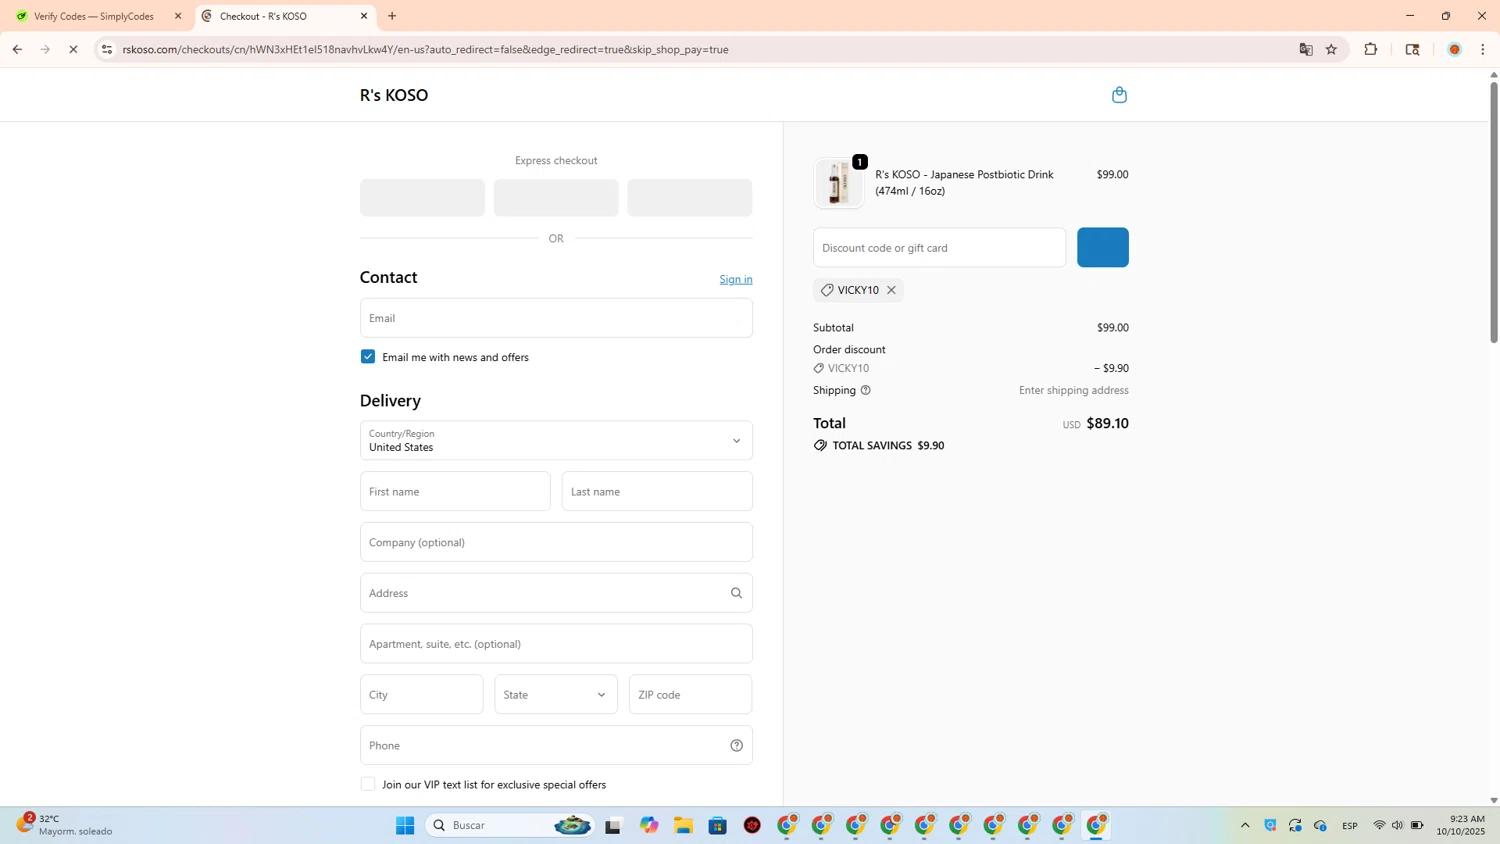This screenshot has width=1500, height=844.
Task: Open the clock showing 9:23 AM
Action: tap(1461, 825)
